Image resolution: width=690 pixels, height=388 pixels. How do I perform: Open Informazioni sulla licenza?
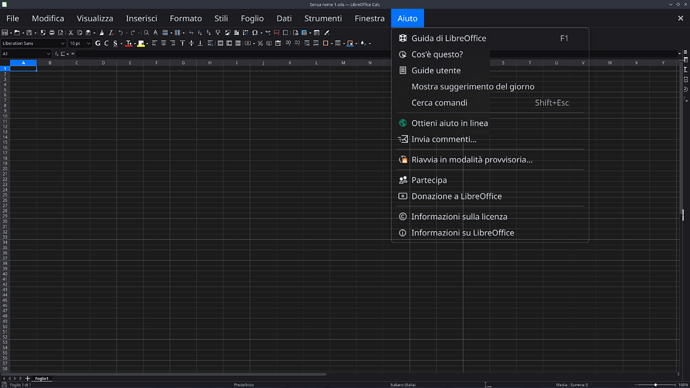click(489, 216)
